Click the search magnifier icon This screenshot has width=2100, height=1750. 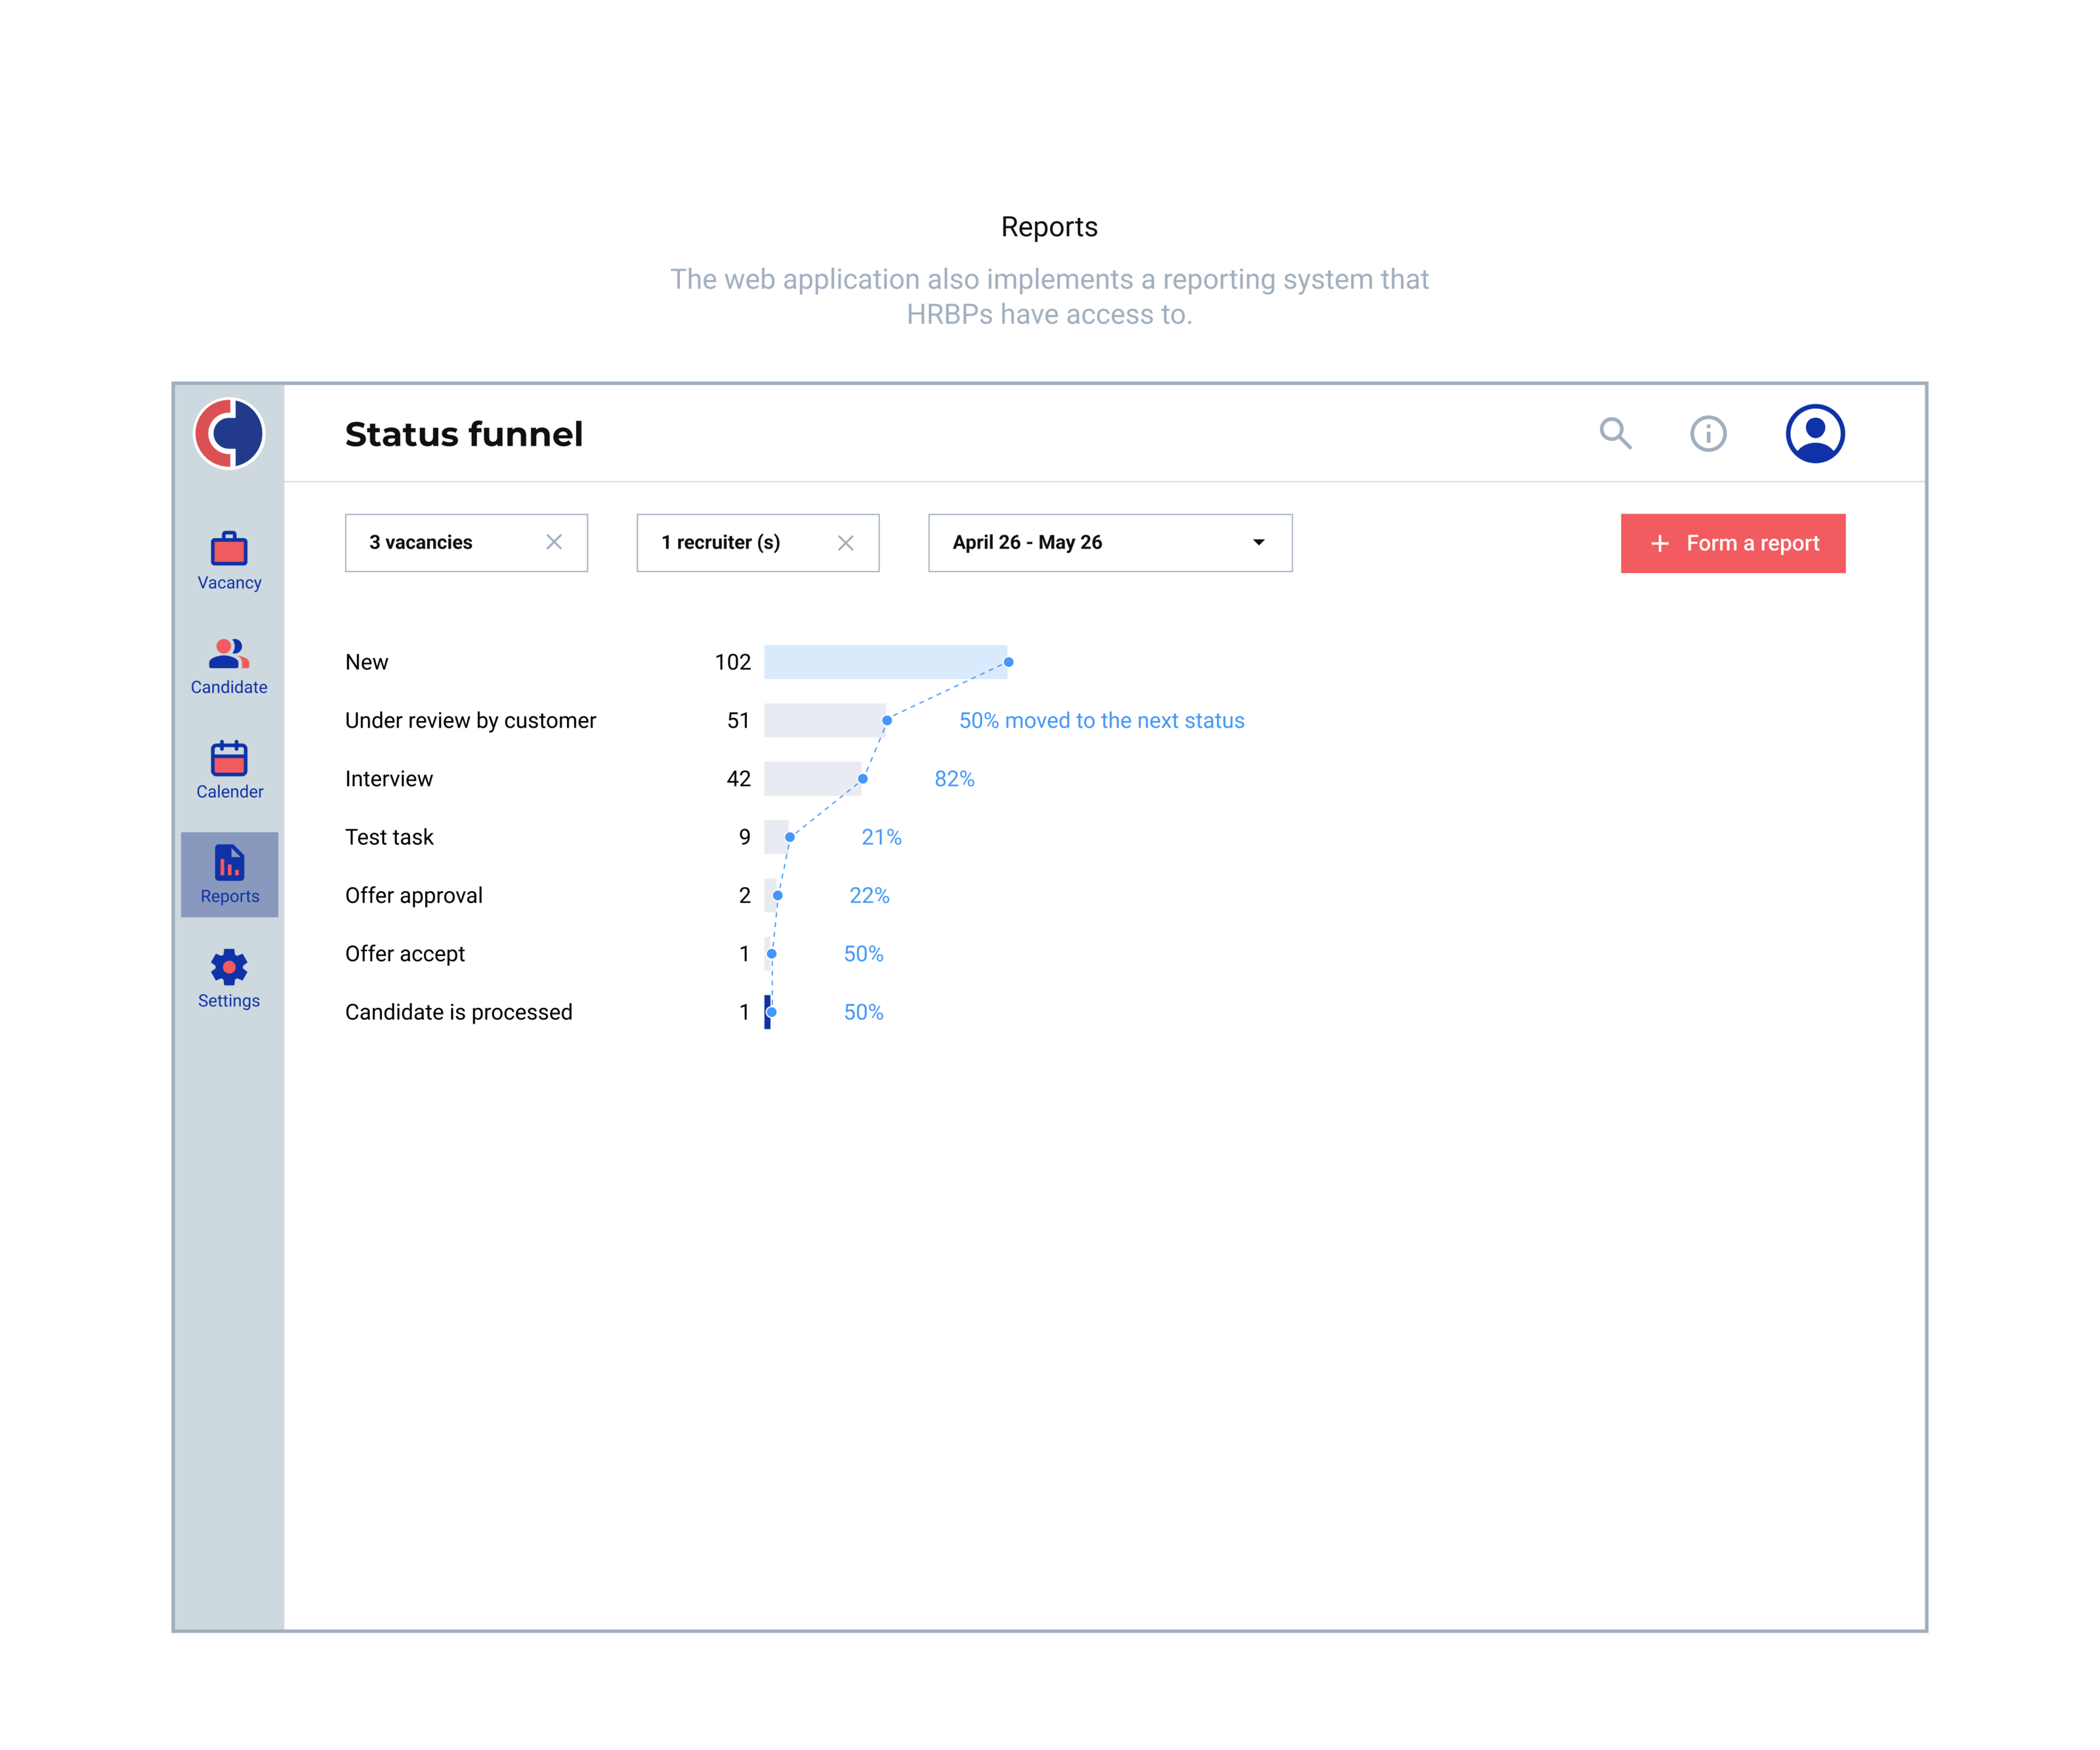[1615, 433]
